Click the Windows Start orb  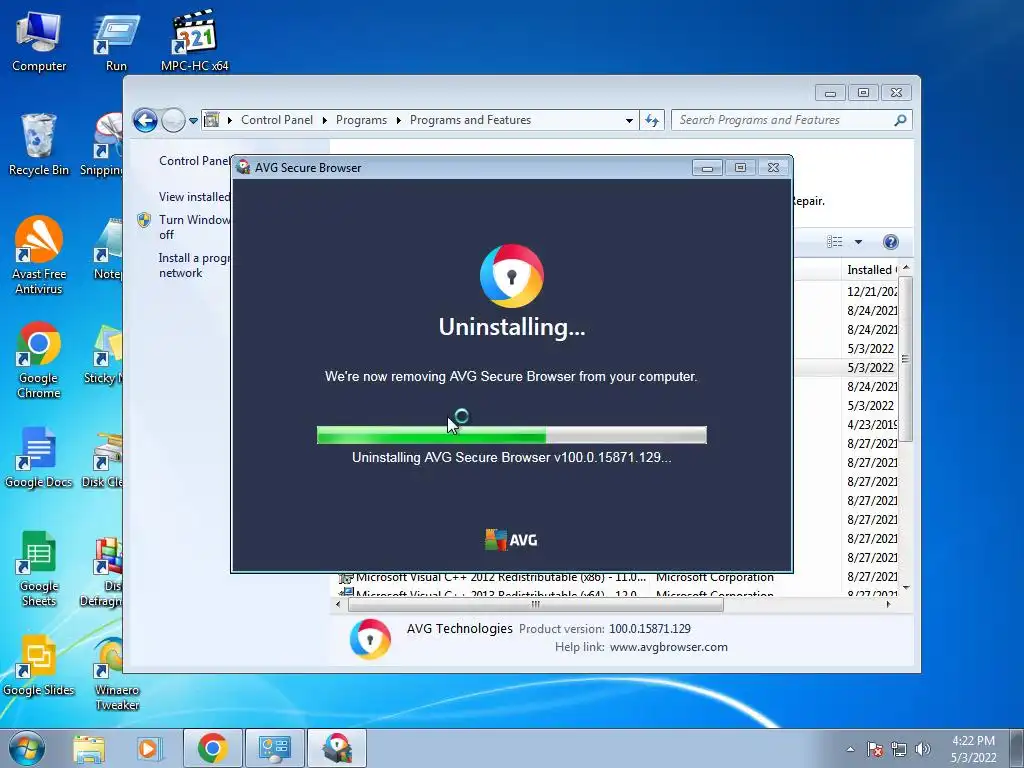26,748
